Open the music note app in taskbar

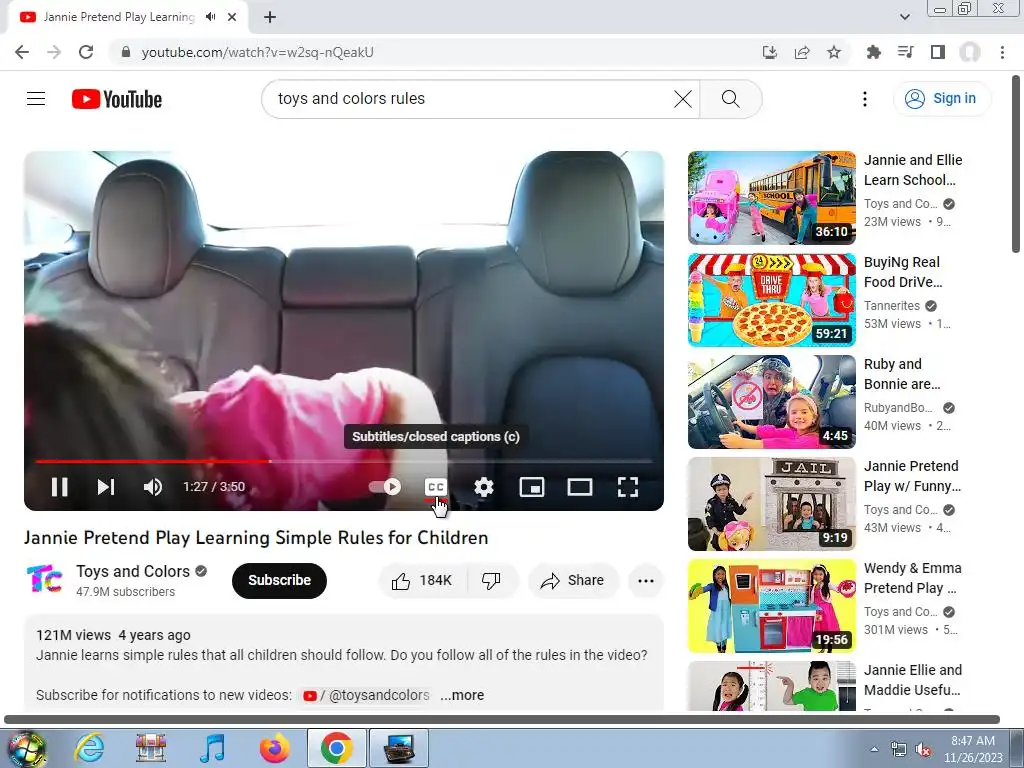coord(212,748)
